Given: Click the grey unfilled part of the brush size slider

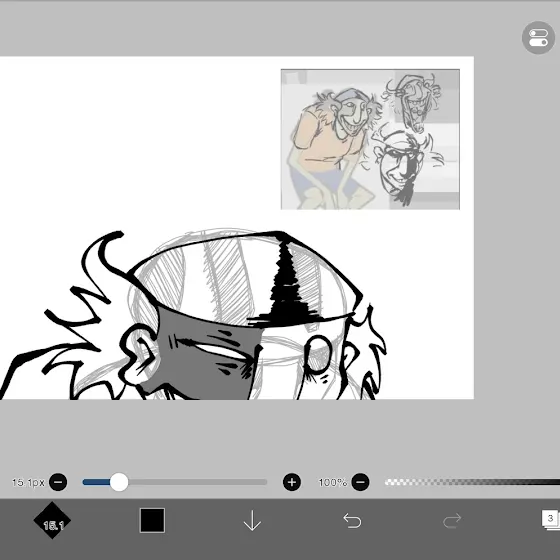Looking at the screenshot, I should click(x=198, y=482).
